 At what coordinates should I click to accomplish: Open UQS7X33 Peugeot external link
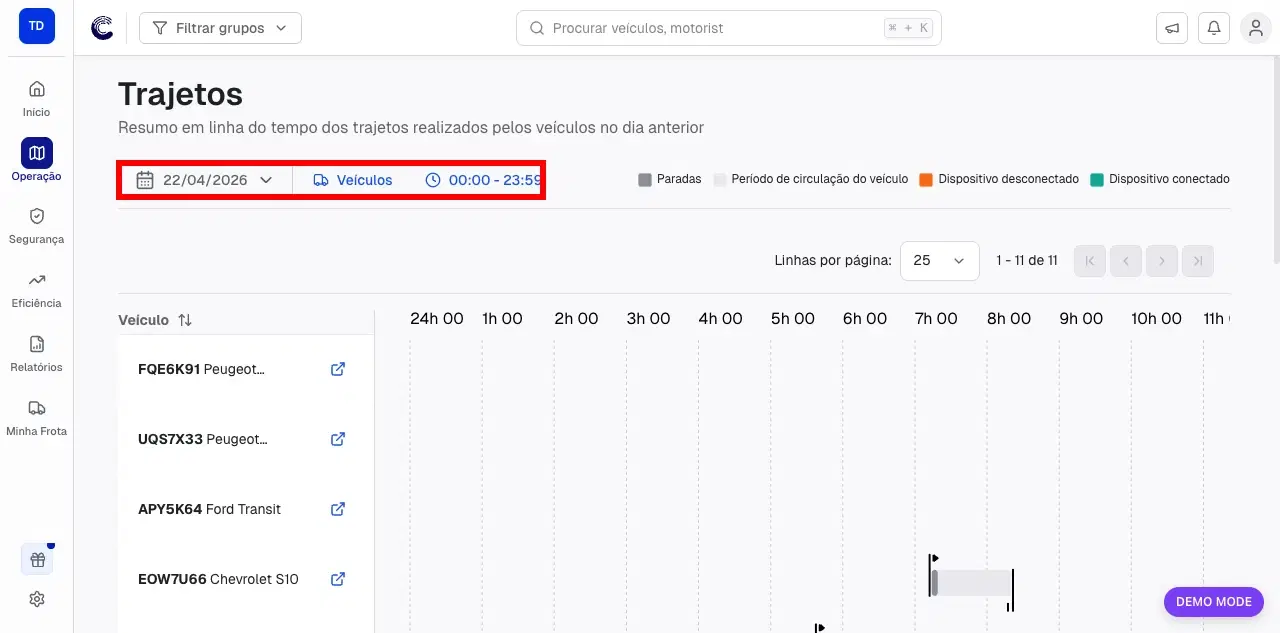pyautogui.click(x=338, y=439)
